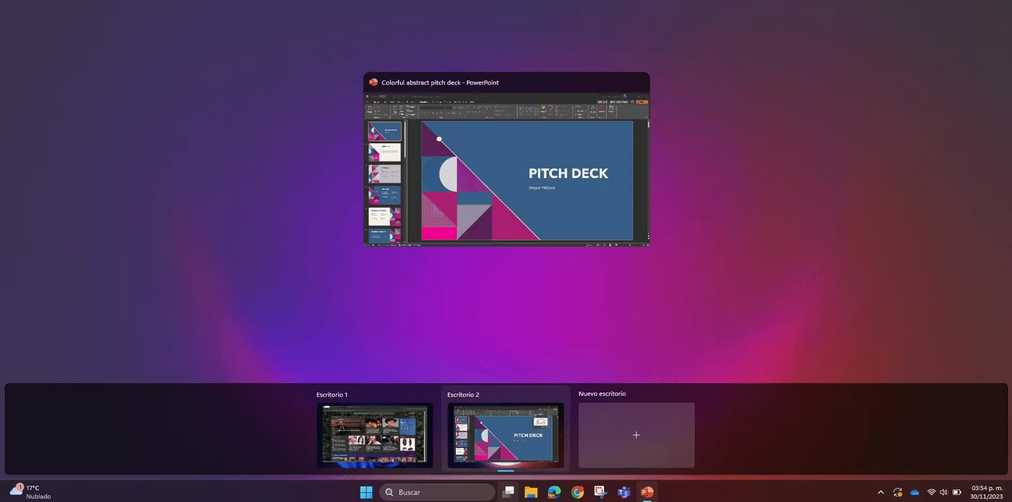Open volume control speaker icon
Viewport: 1012px width, 502px height.
coord(944,492)
